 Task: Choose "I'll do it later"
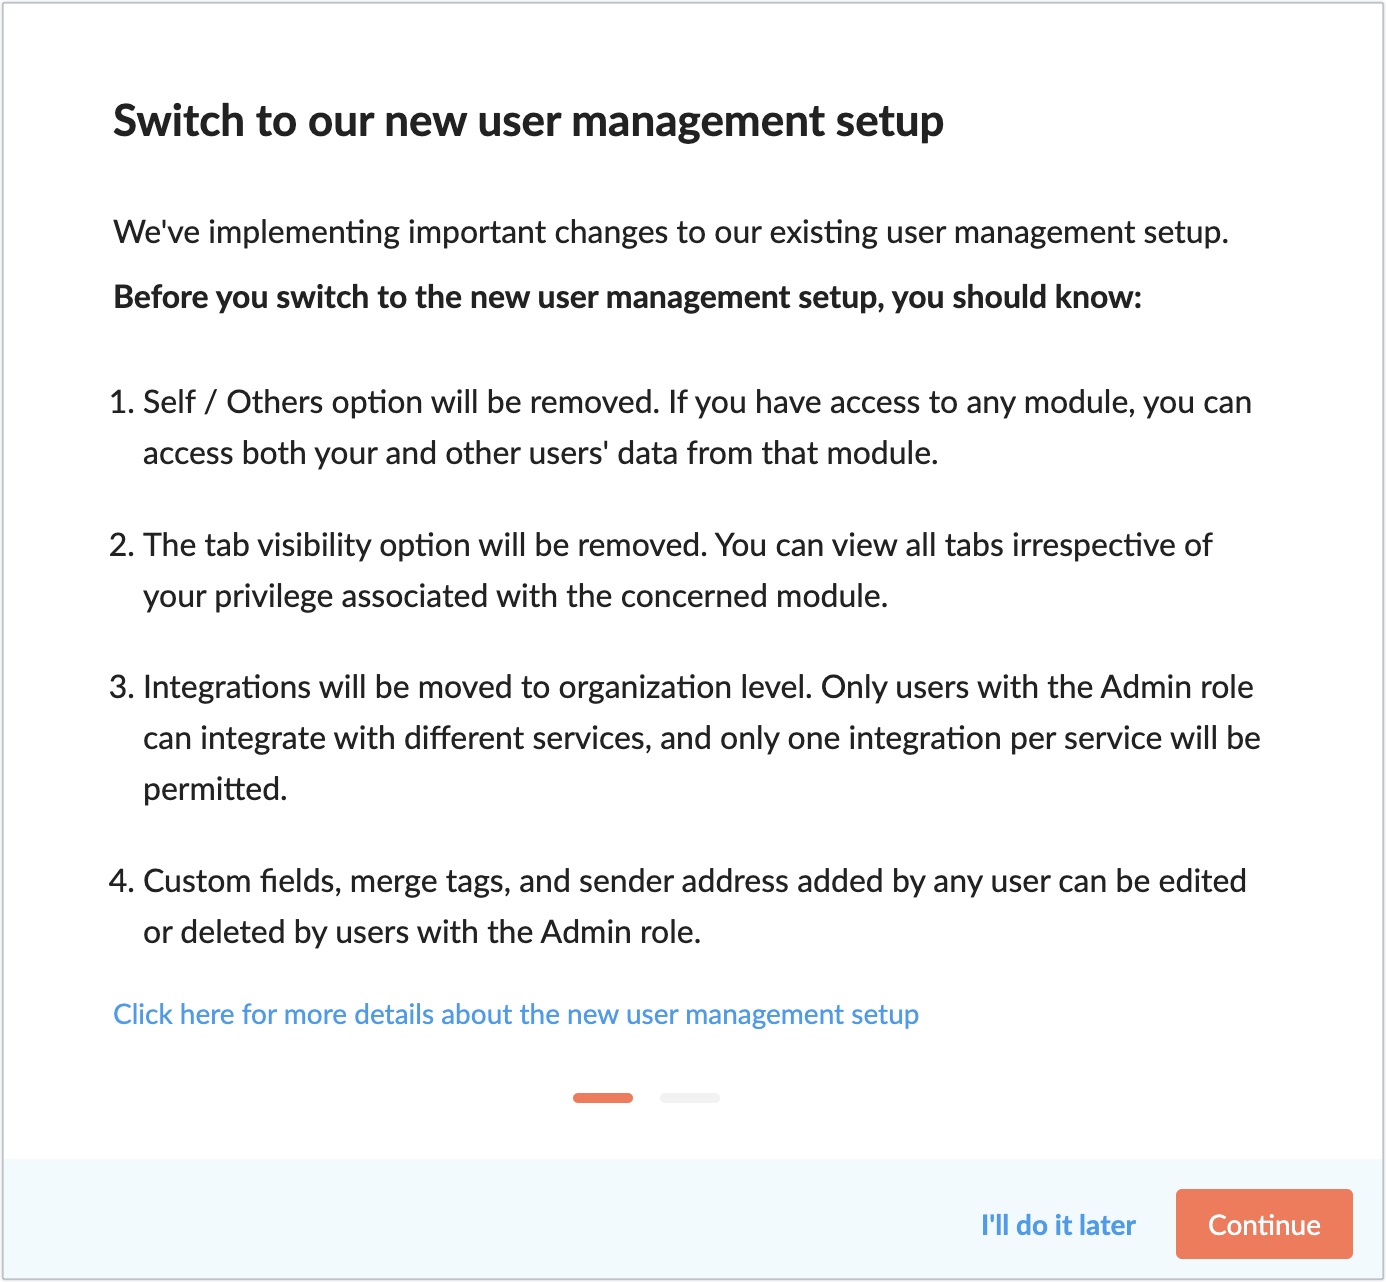pyautogui.click(x=1058, y=1225)
